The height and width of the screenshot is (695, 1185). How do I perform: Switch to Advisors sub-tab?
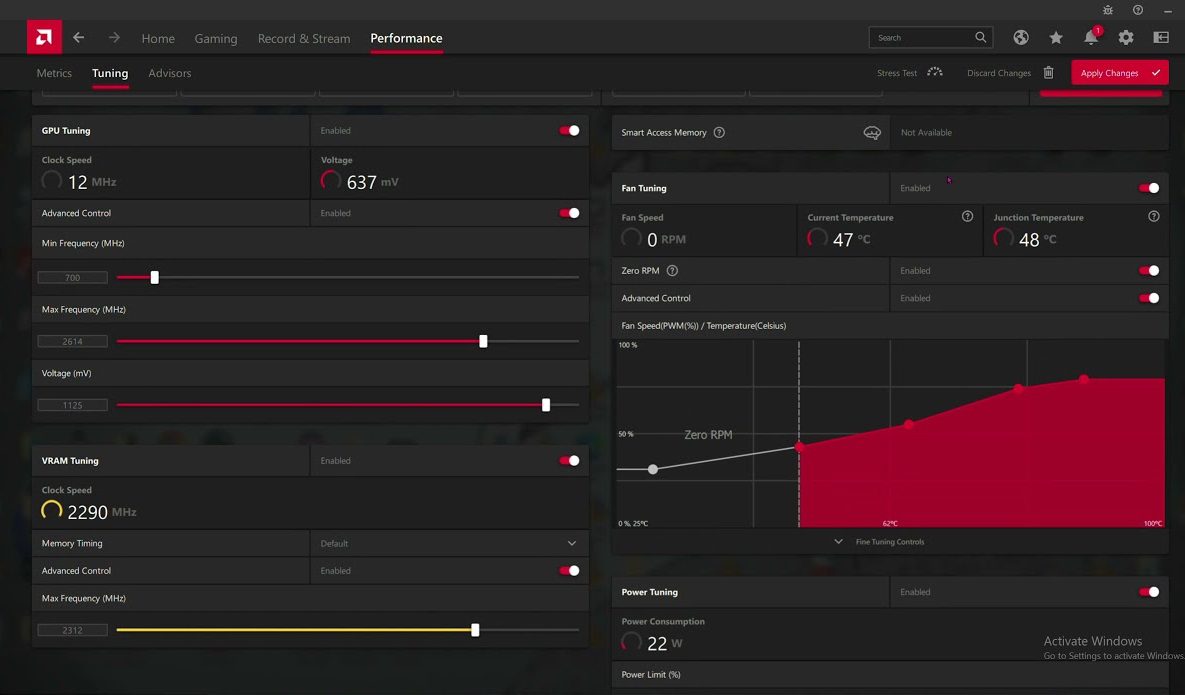[x=169, y=73]
